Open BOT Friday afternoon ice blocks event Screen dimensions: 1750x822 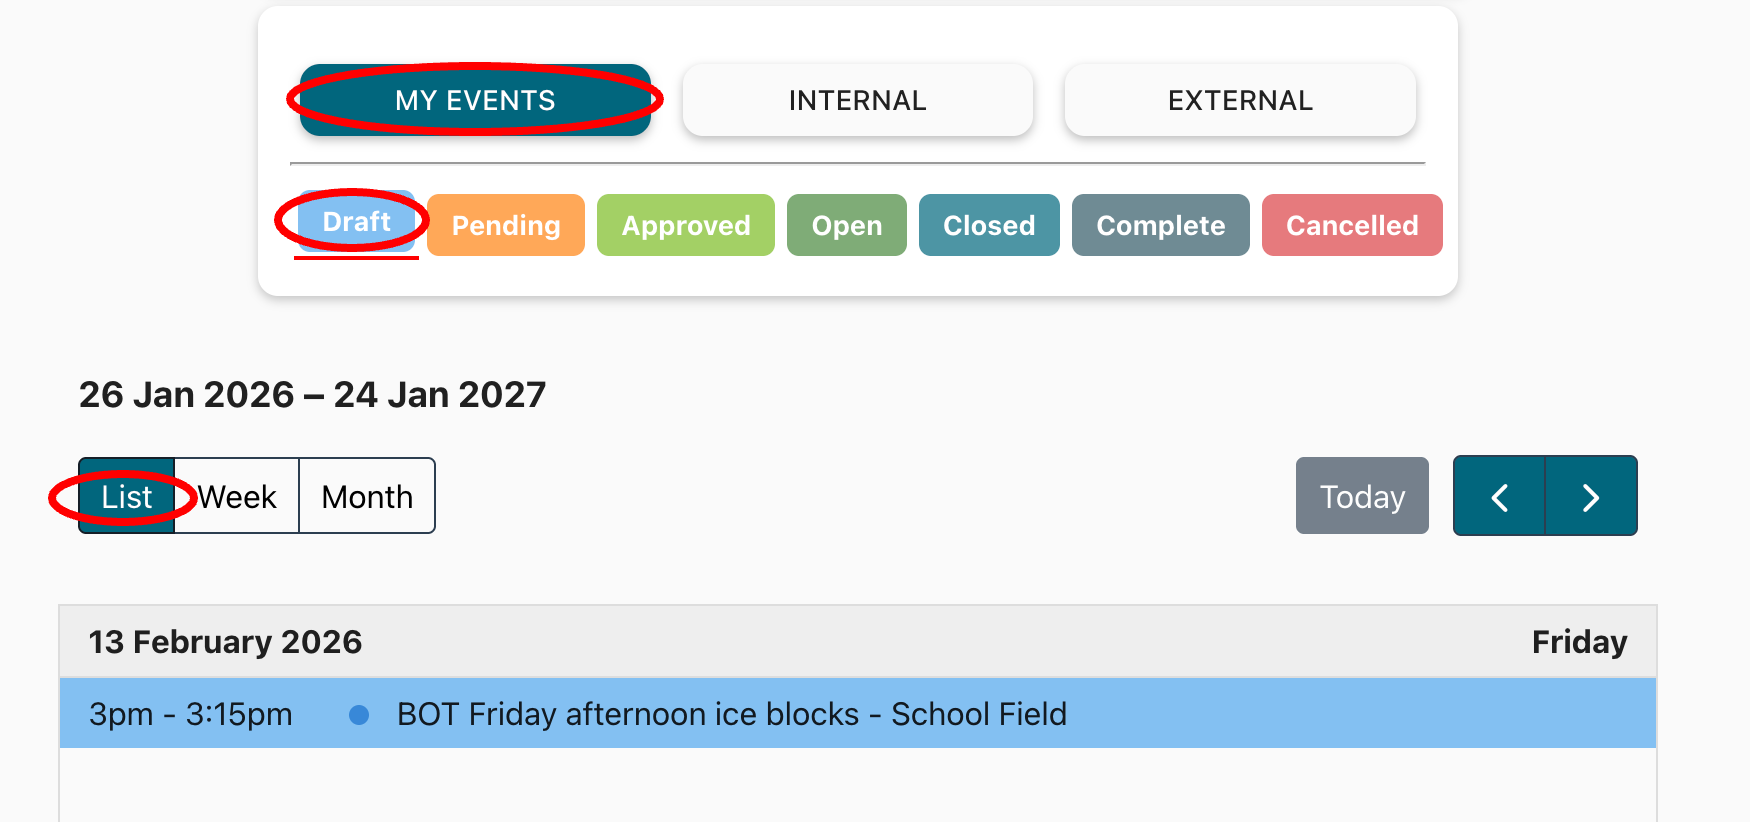tap(731, 714)
